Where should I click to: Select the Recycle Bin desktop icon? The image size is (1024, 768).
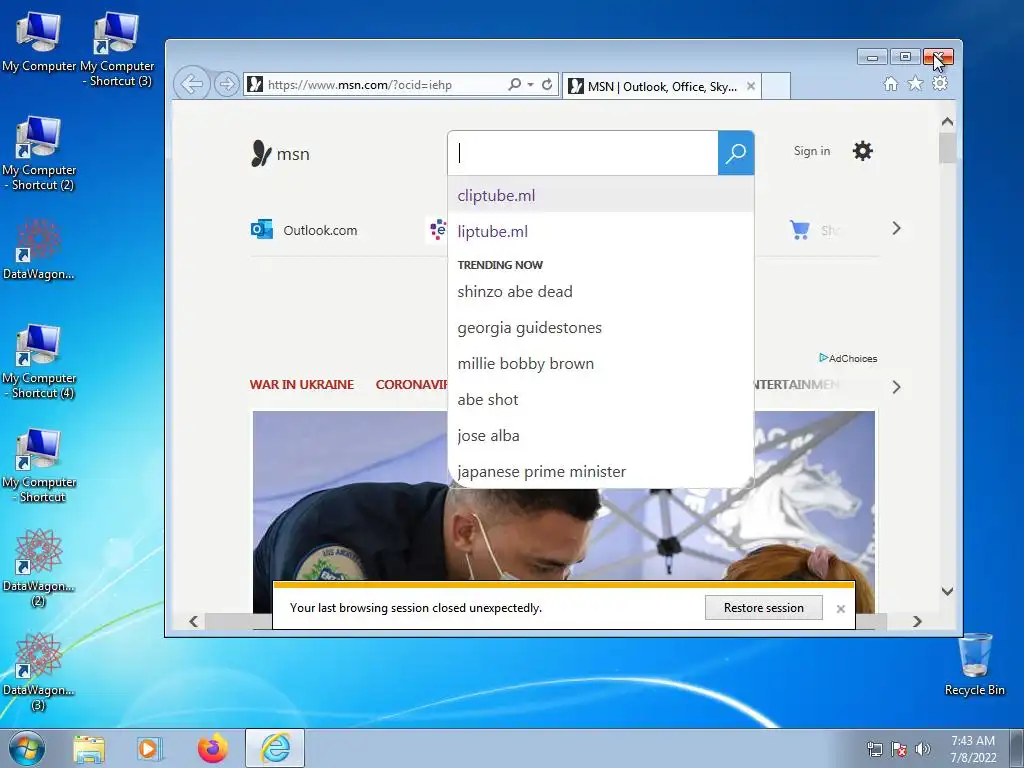974,664
